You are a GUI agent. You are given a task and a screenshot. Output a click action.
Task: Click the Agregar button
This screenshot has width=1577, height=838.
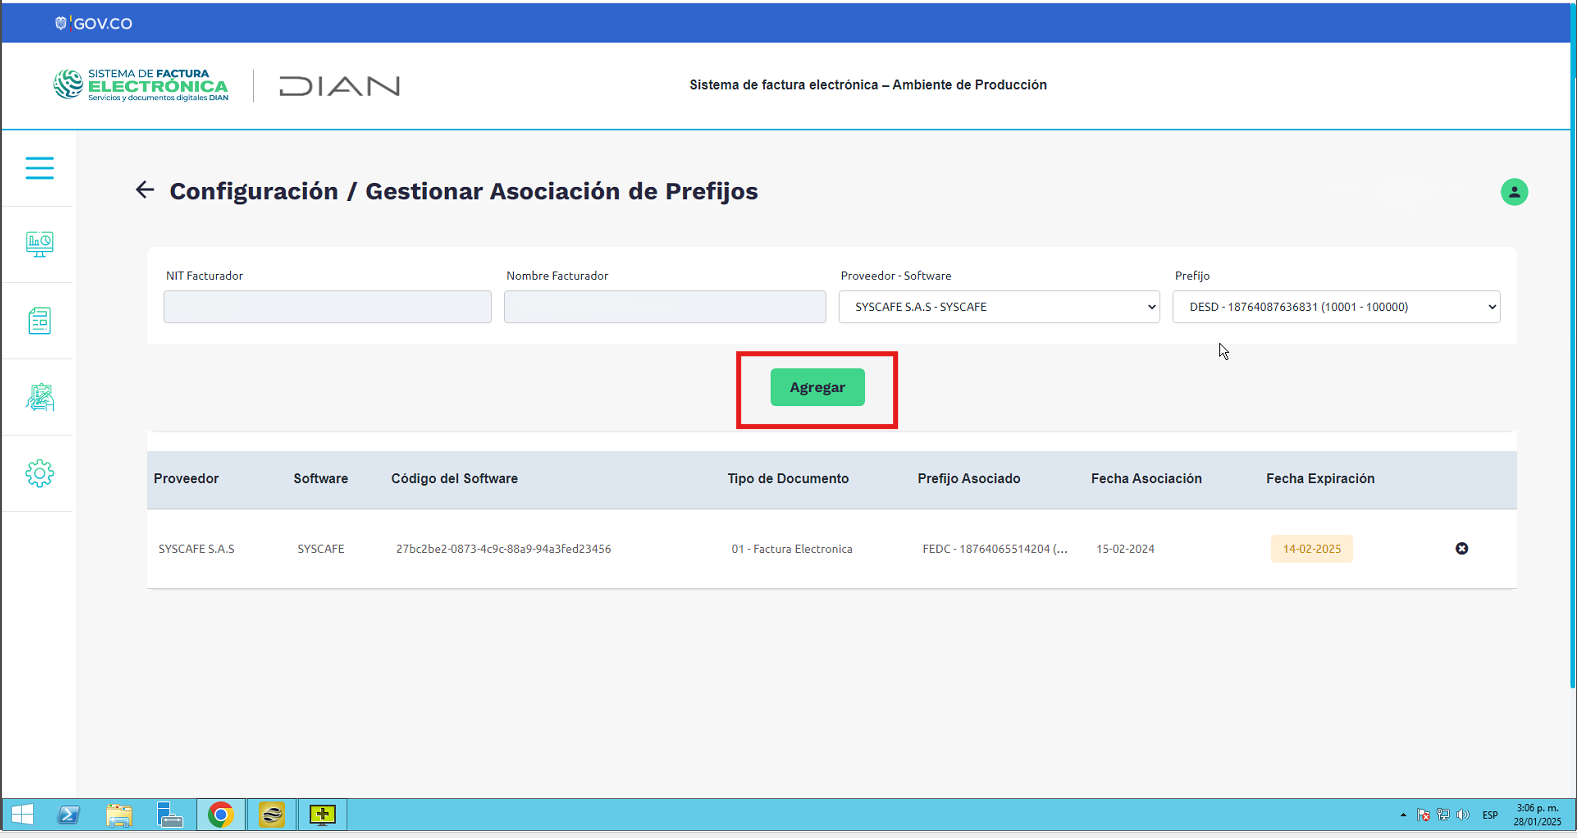pyautogui.click(x=817, y=388)
